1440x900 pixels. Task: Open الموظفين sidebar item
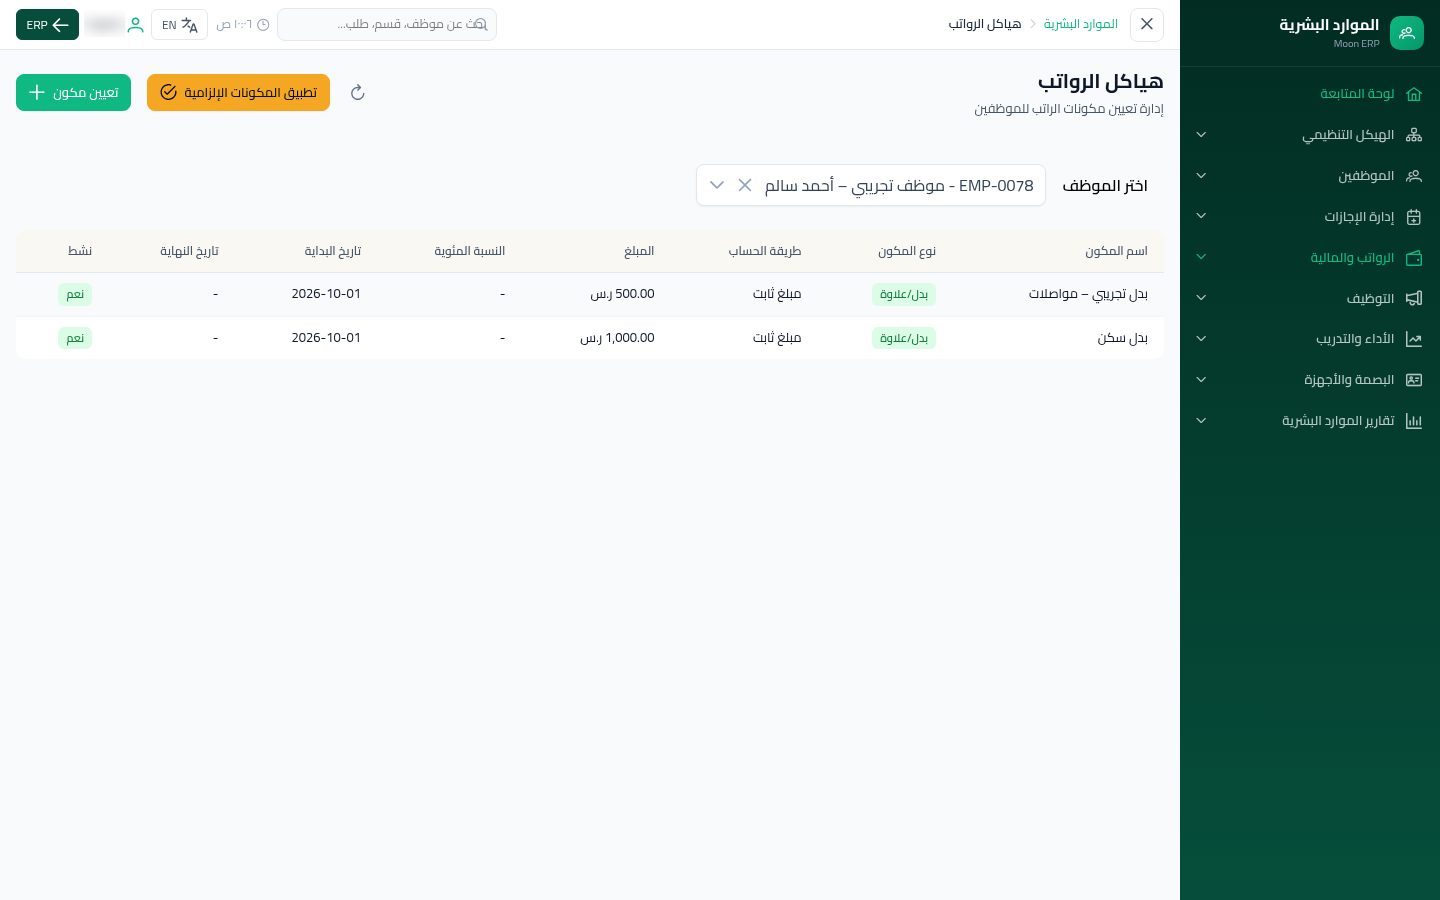point(1310,176)
